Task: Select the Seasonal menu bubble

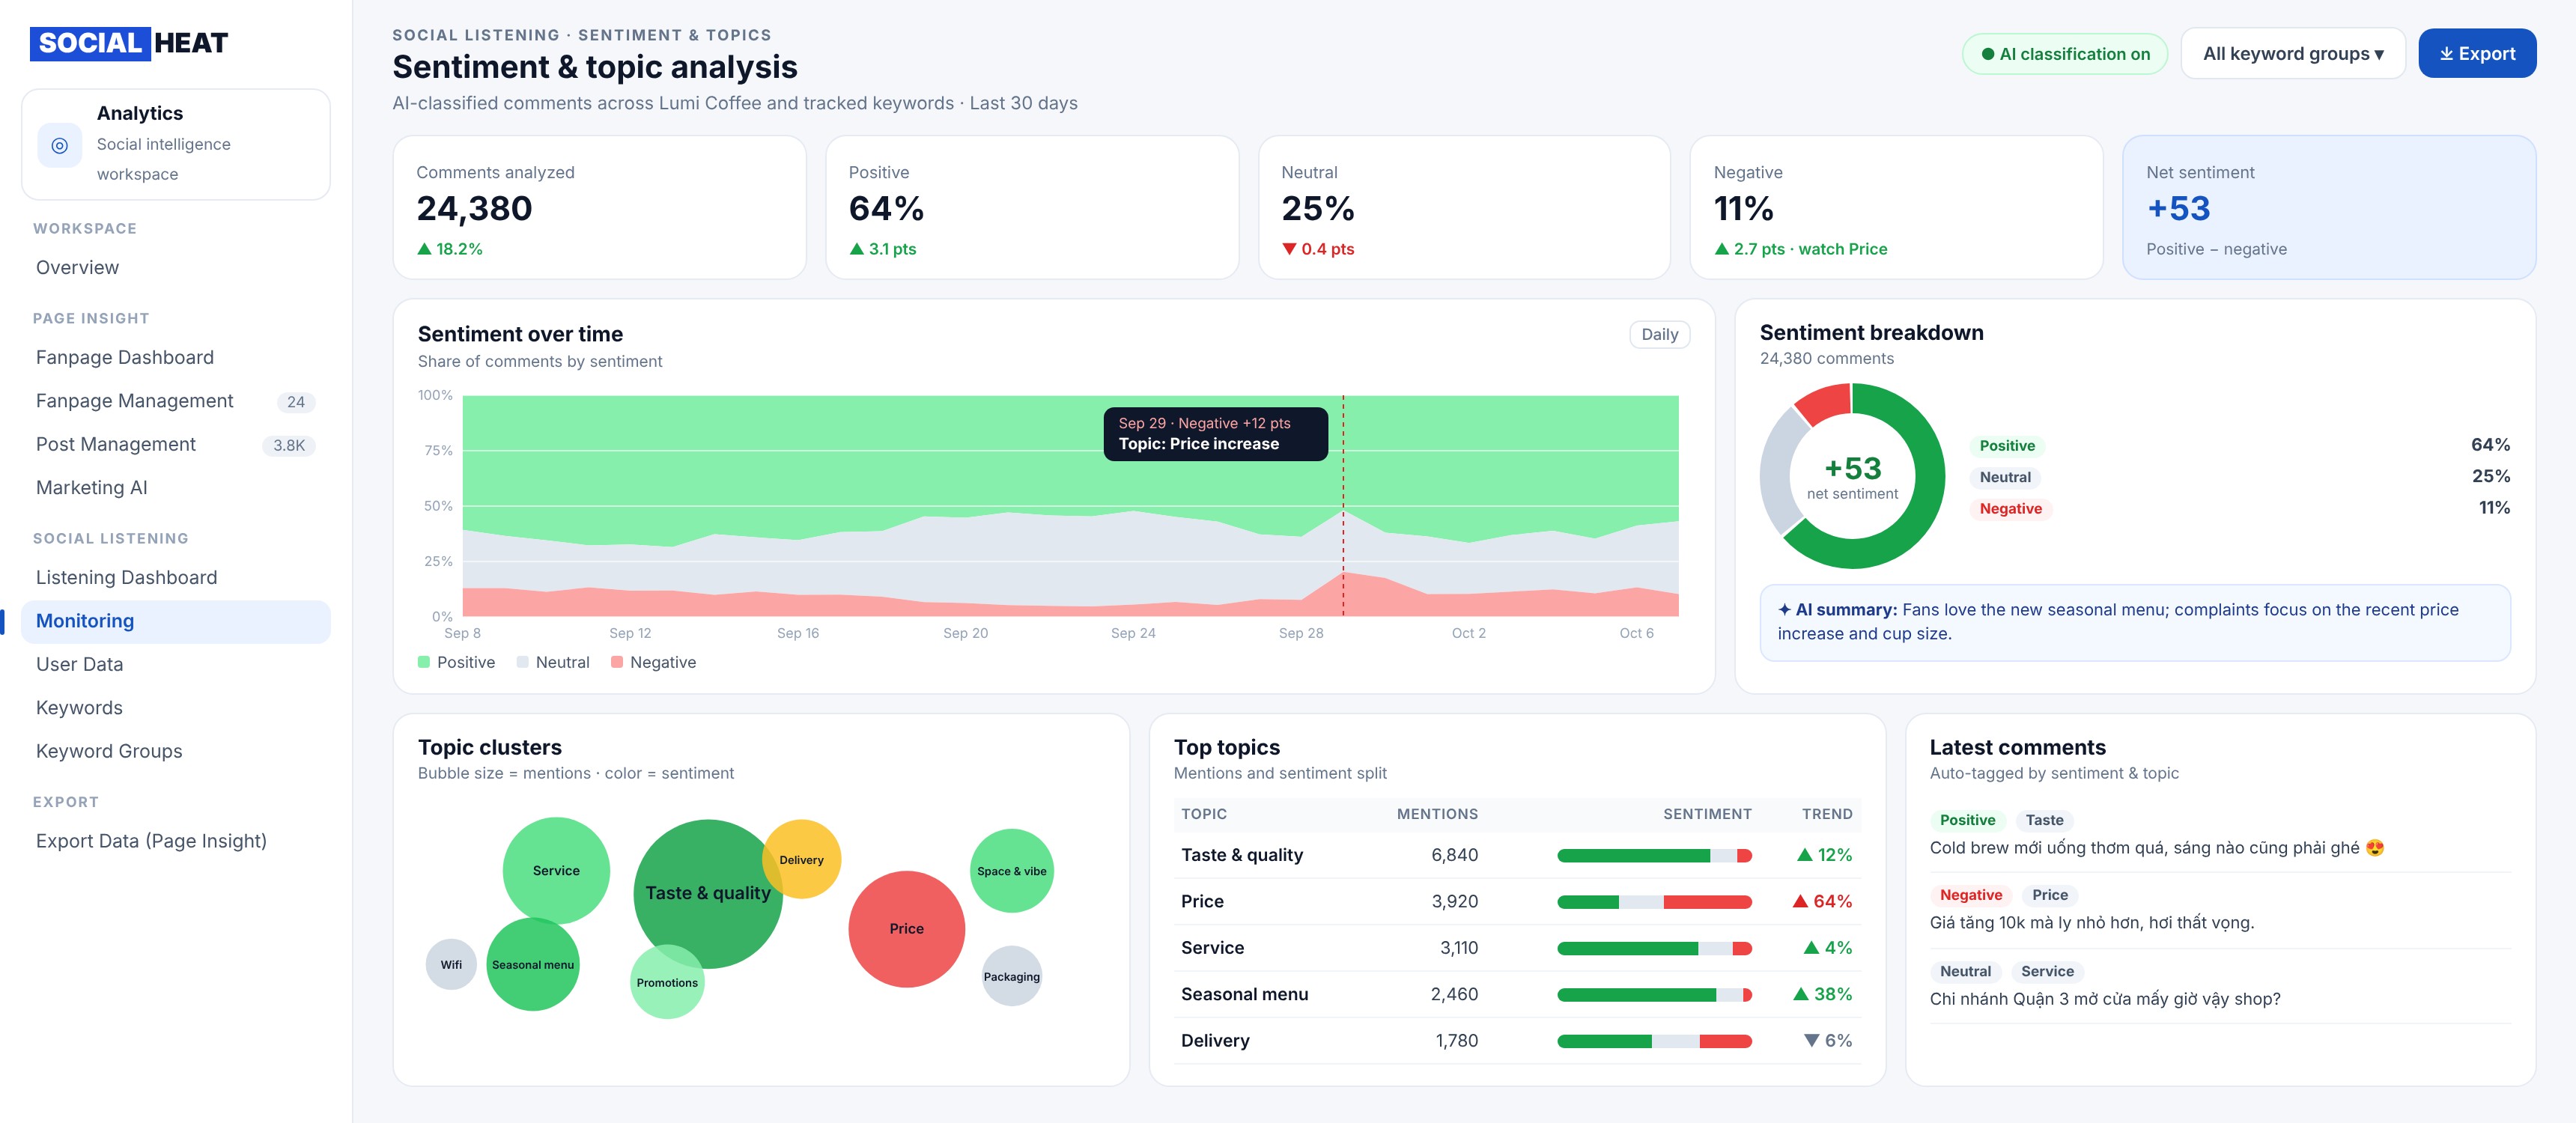Action: 533,964
